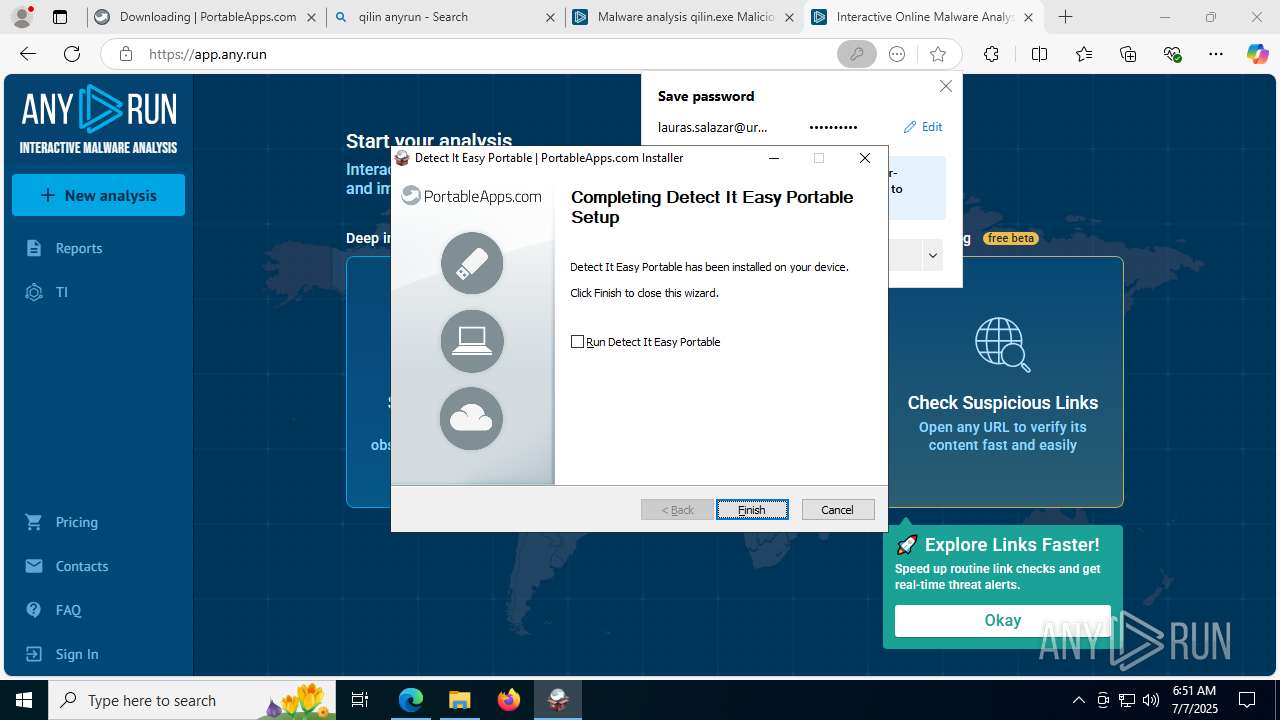Click Finish in the installer wizard
The image size is (1280, 720).
pos(752,510)
